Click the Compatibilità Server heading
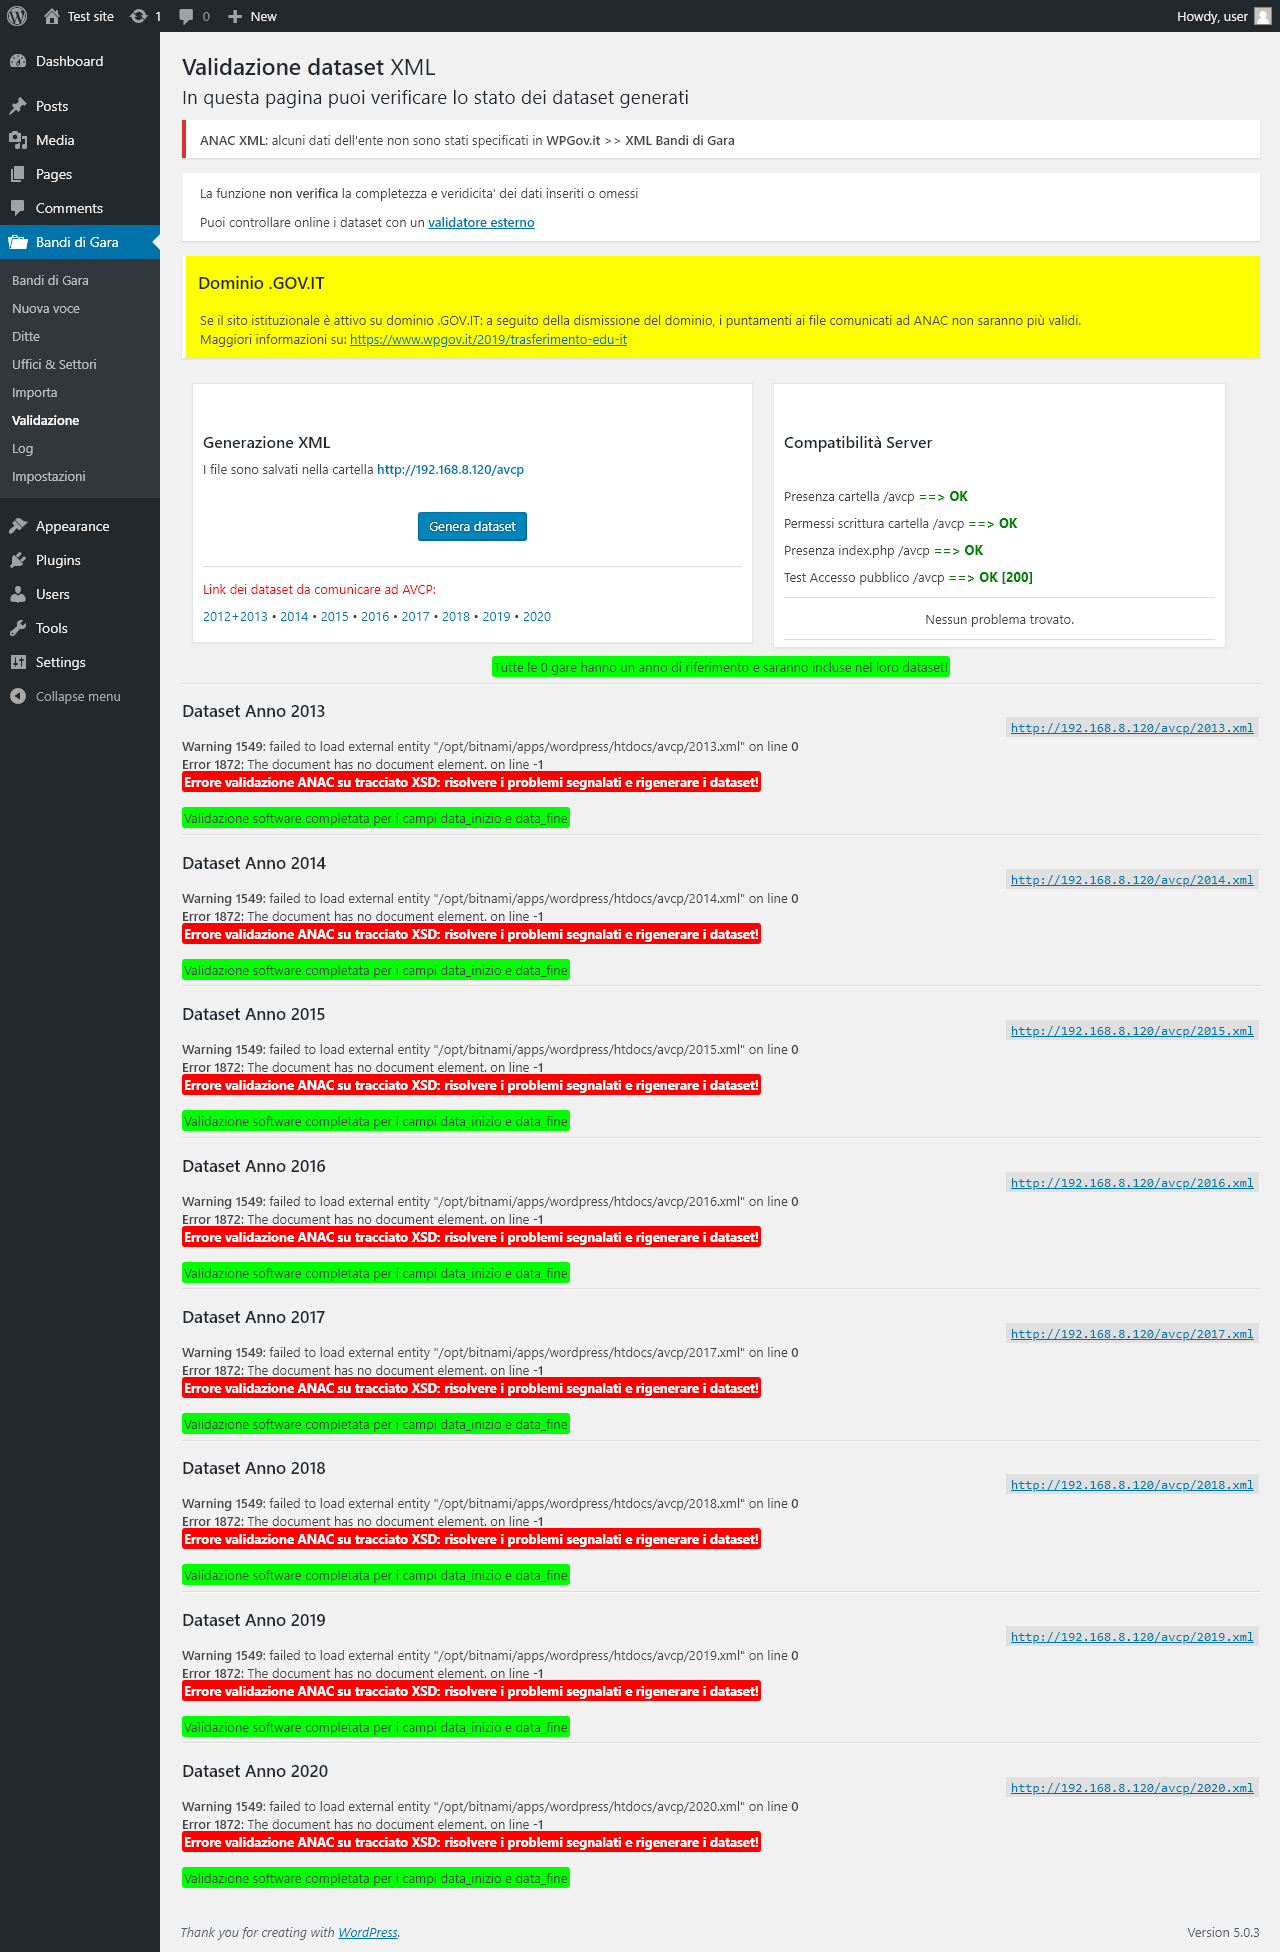Image resolution: width=1280 pixels, height=1952 pixels. coord(858,443)
